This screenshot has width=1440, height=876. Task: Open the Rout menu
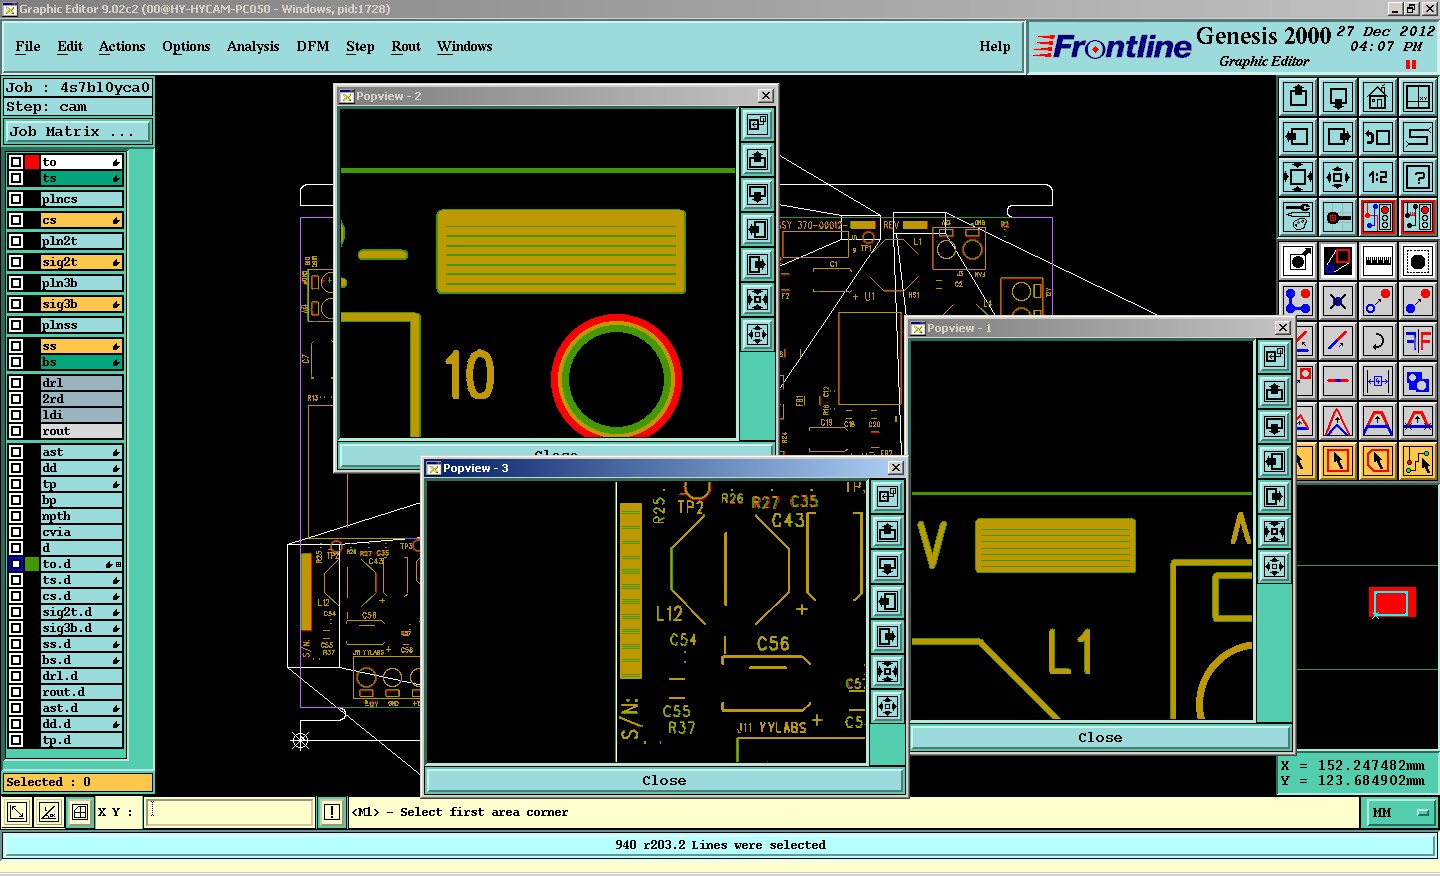pyautogui.click(x=406, y=46)
